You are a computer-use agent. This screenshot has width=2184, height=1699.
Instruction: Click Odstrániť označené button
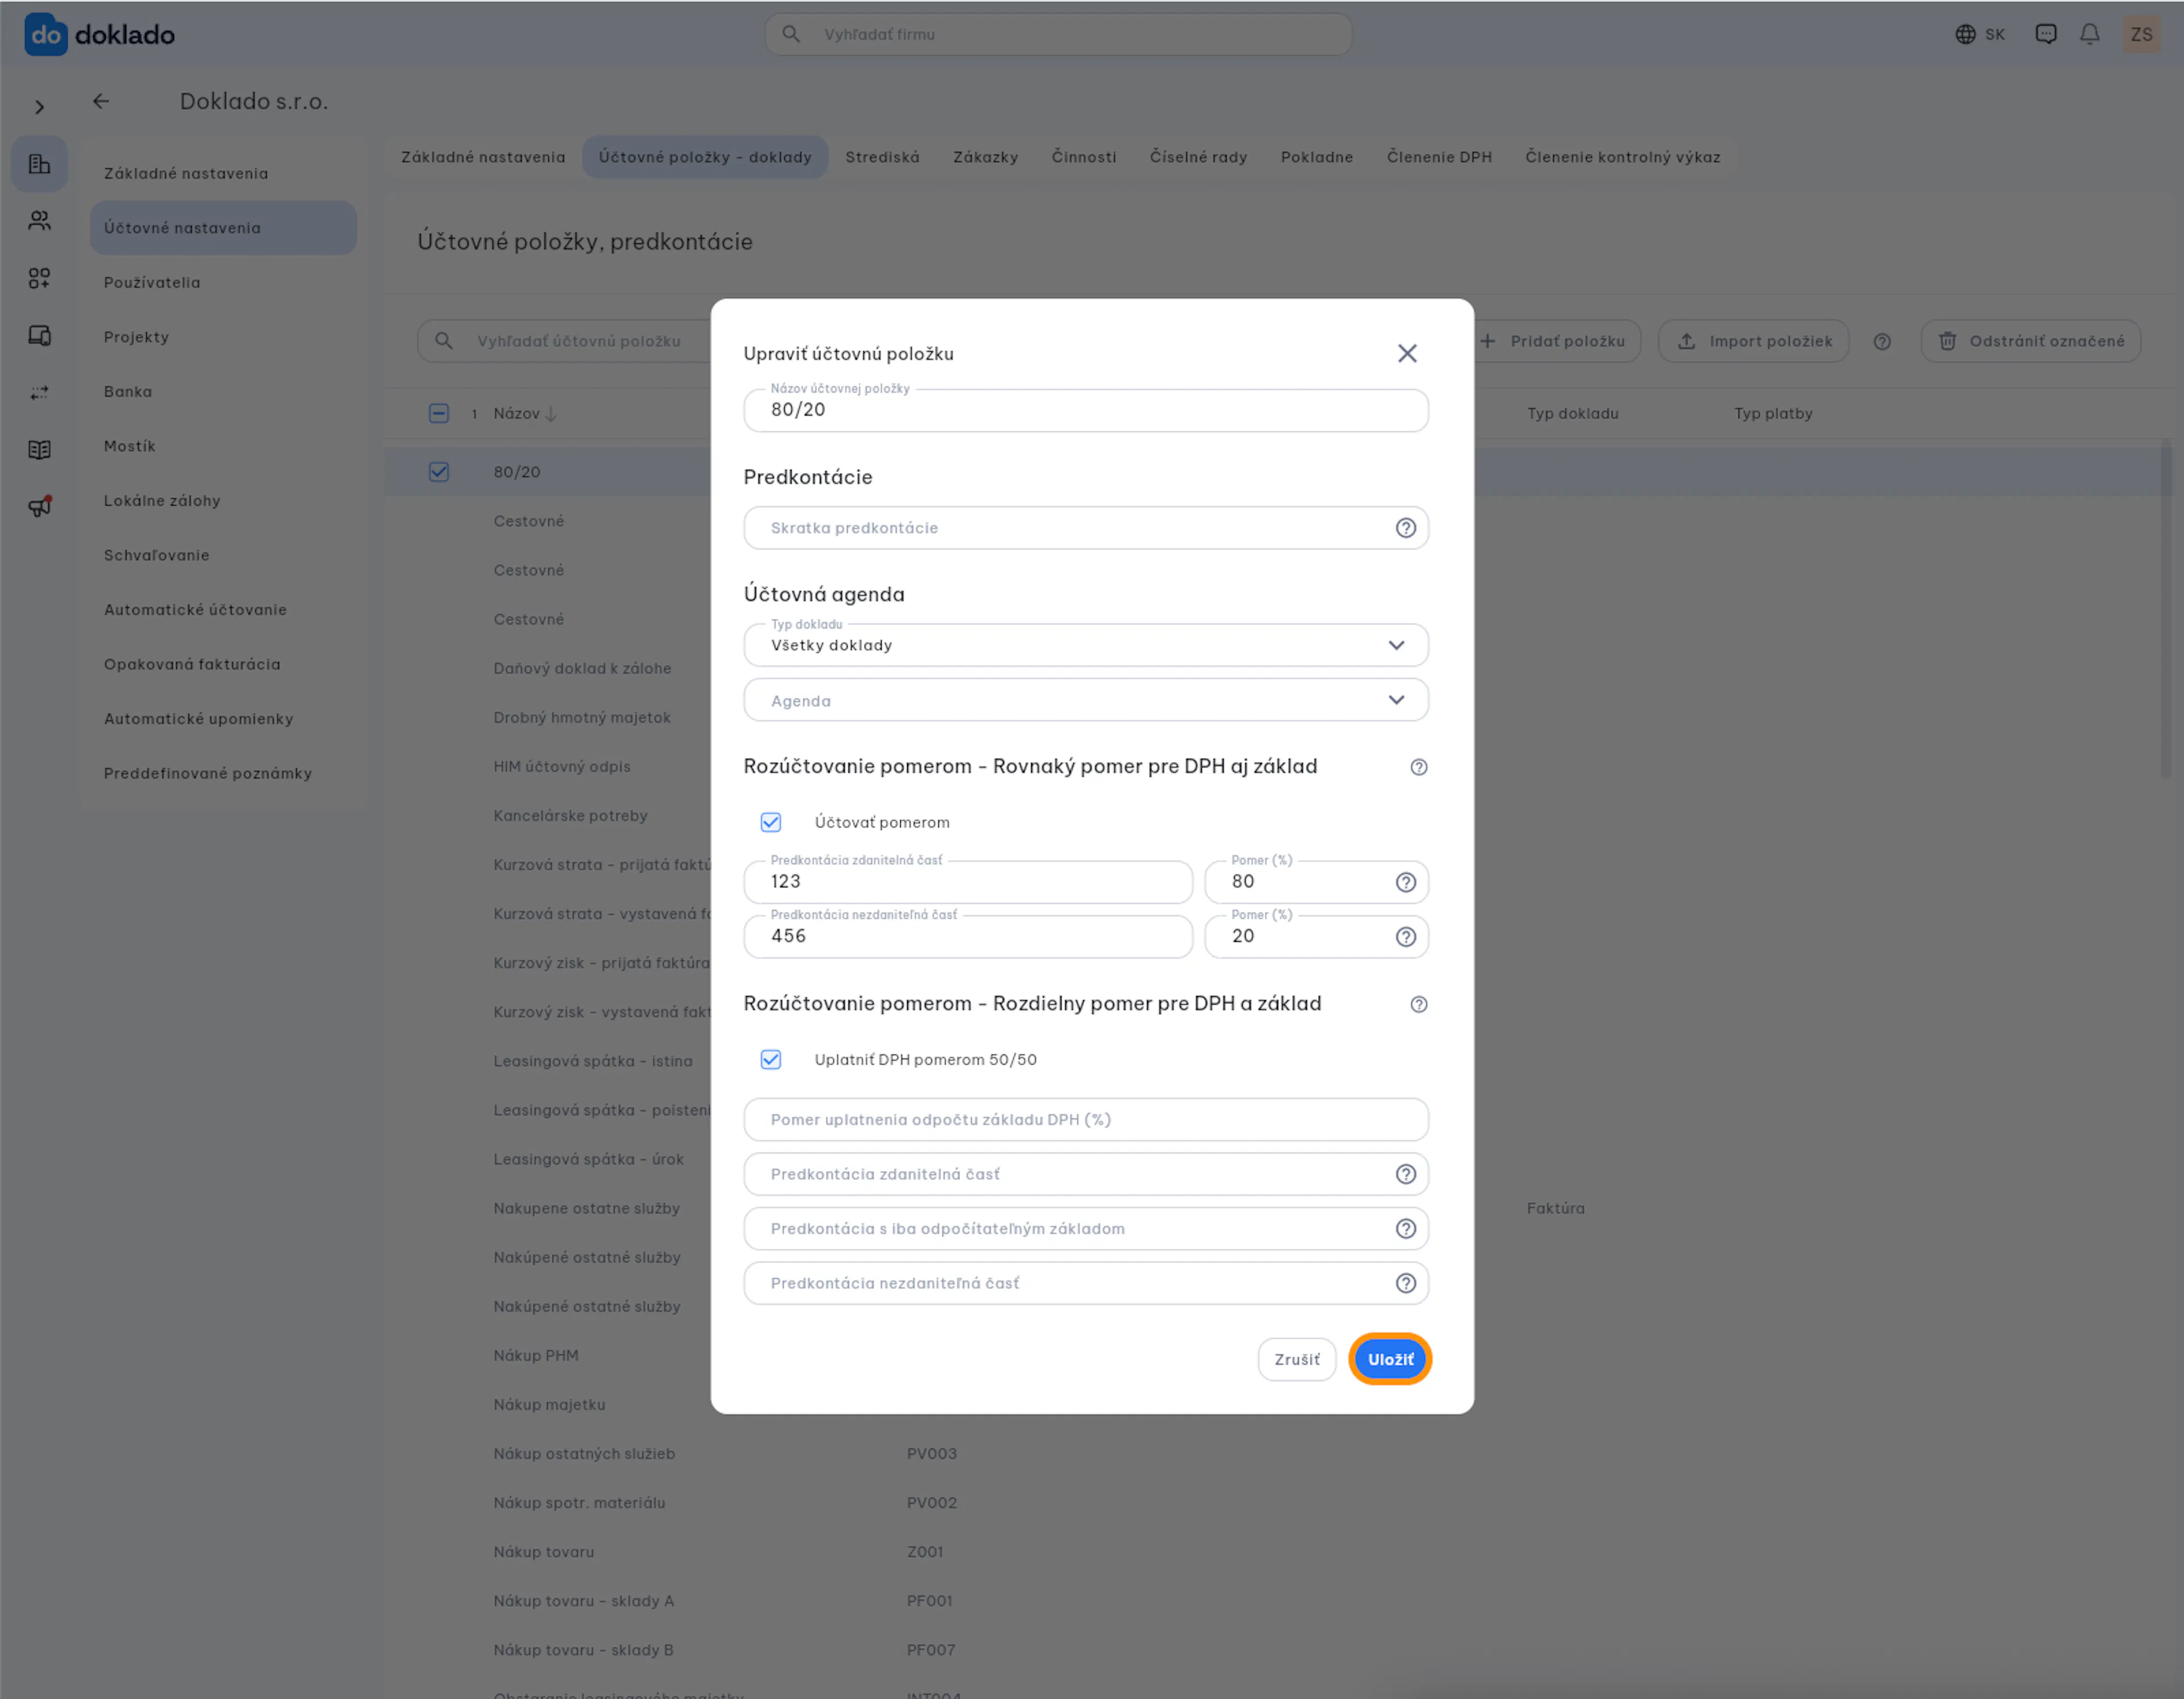(2030, 342)
